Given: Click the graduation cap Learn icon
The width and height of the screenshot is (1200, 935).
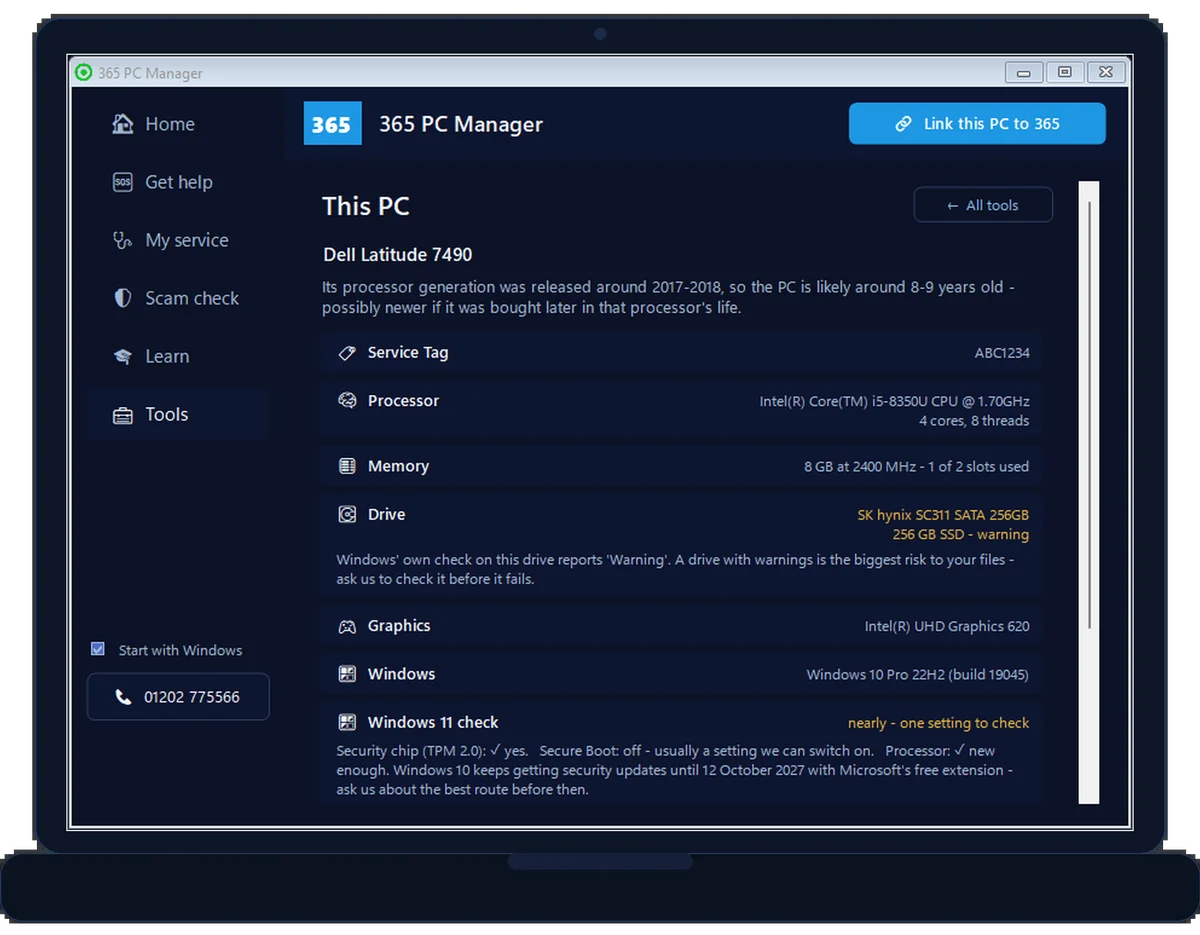Looking at the screenshot, I should [x=123, y=356].
